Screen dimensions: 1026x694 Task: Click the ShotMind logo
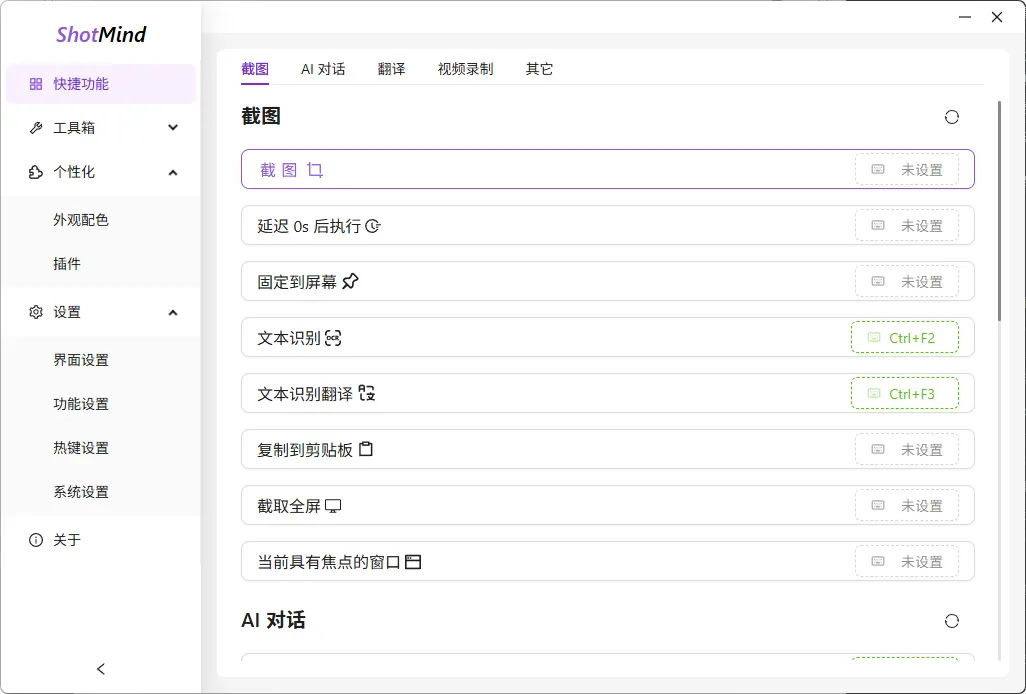click(x=101, y=34)
